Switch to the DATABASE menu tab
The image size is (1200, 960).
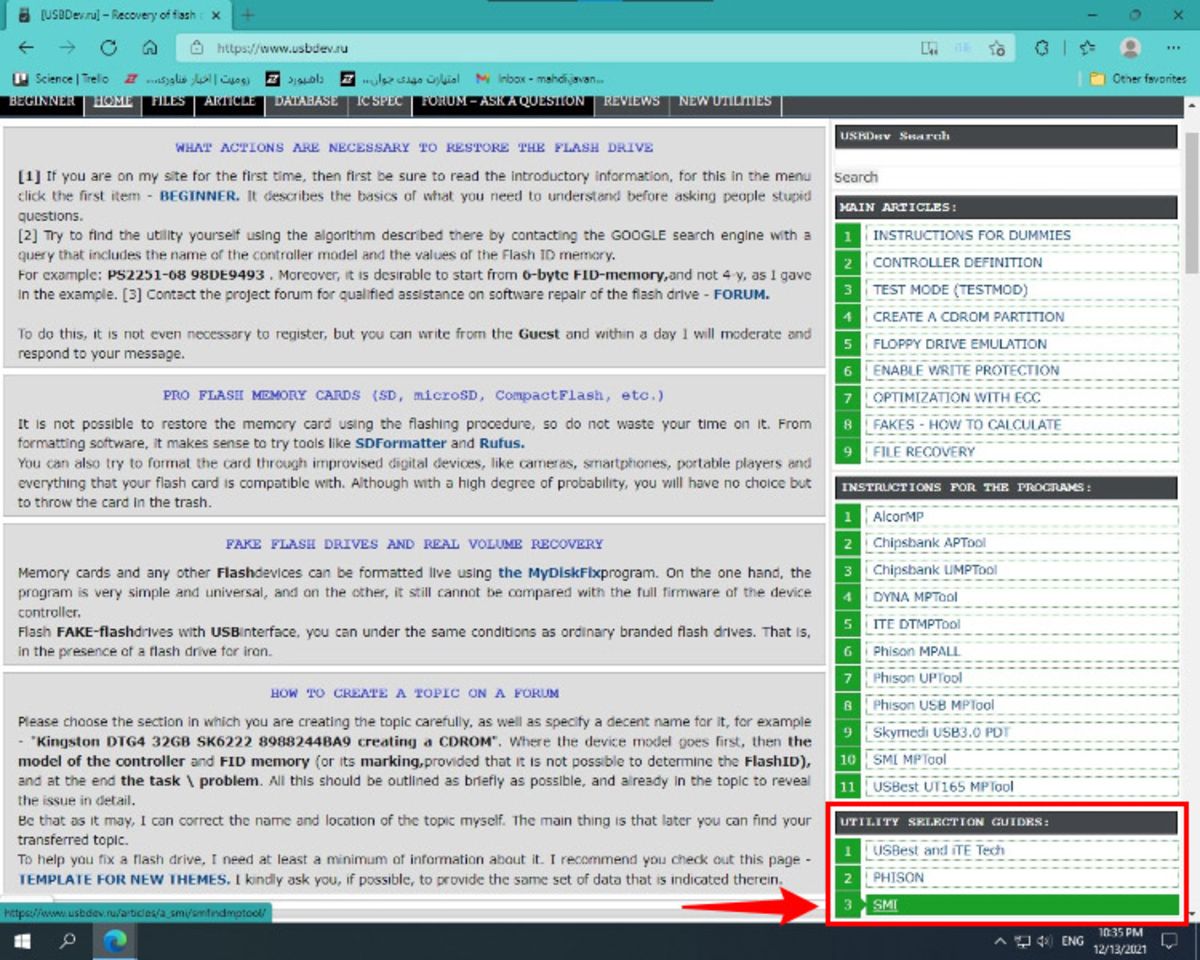click(x=305, y=100)
